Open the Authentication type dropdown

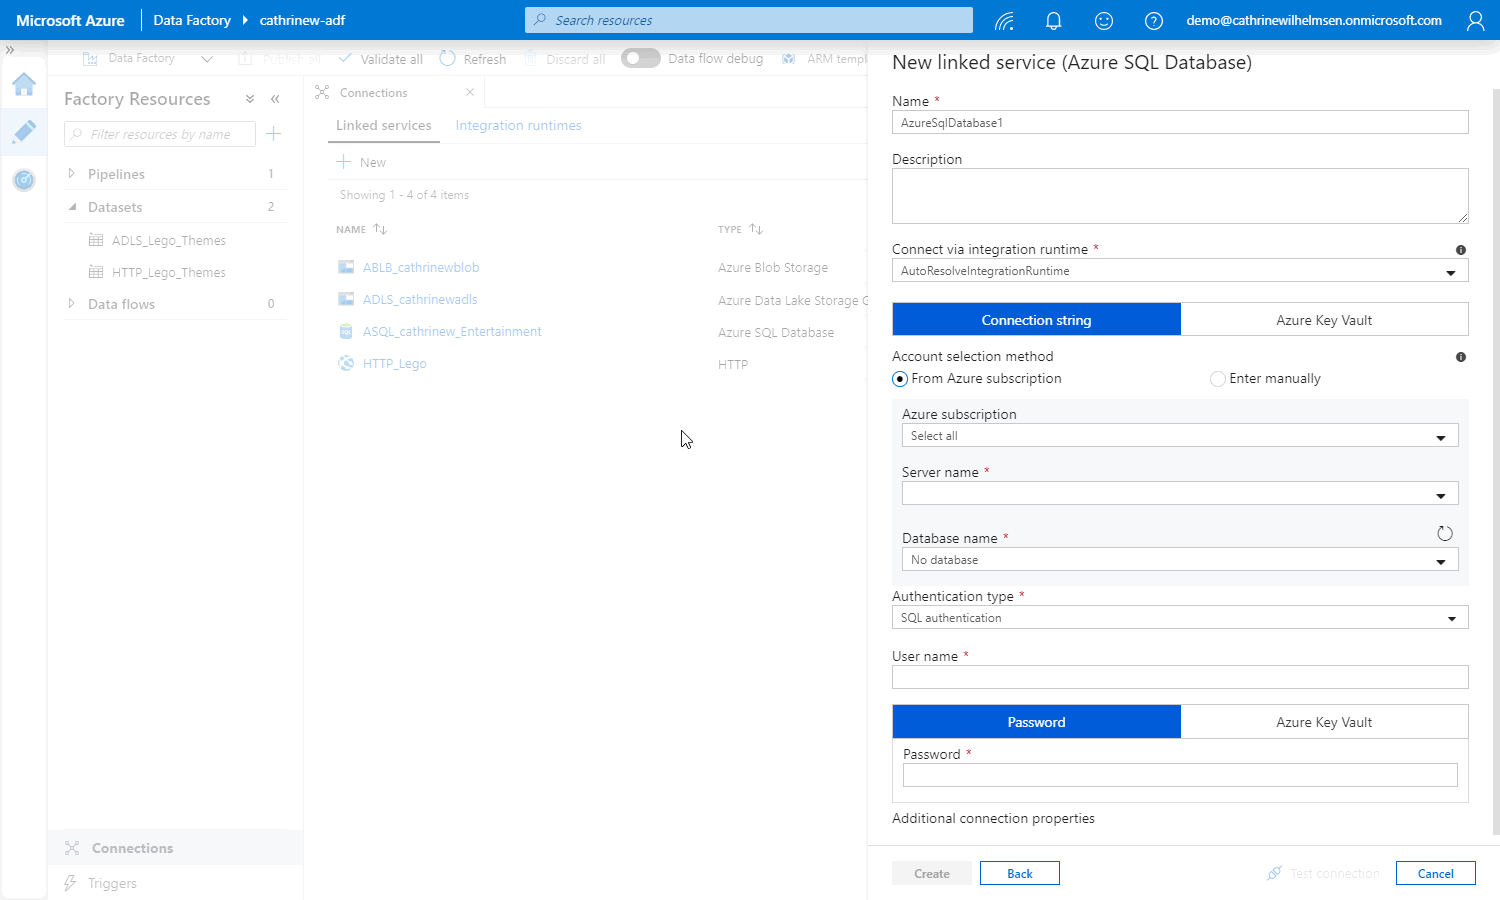[x=1179, y=618]
